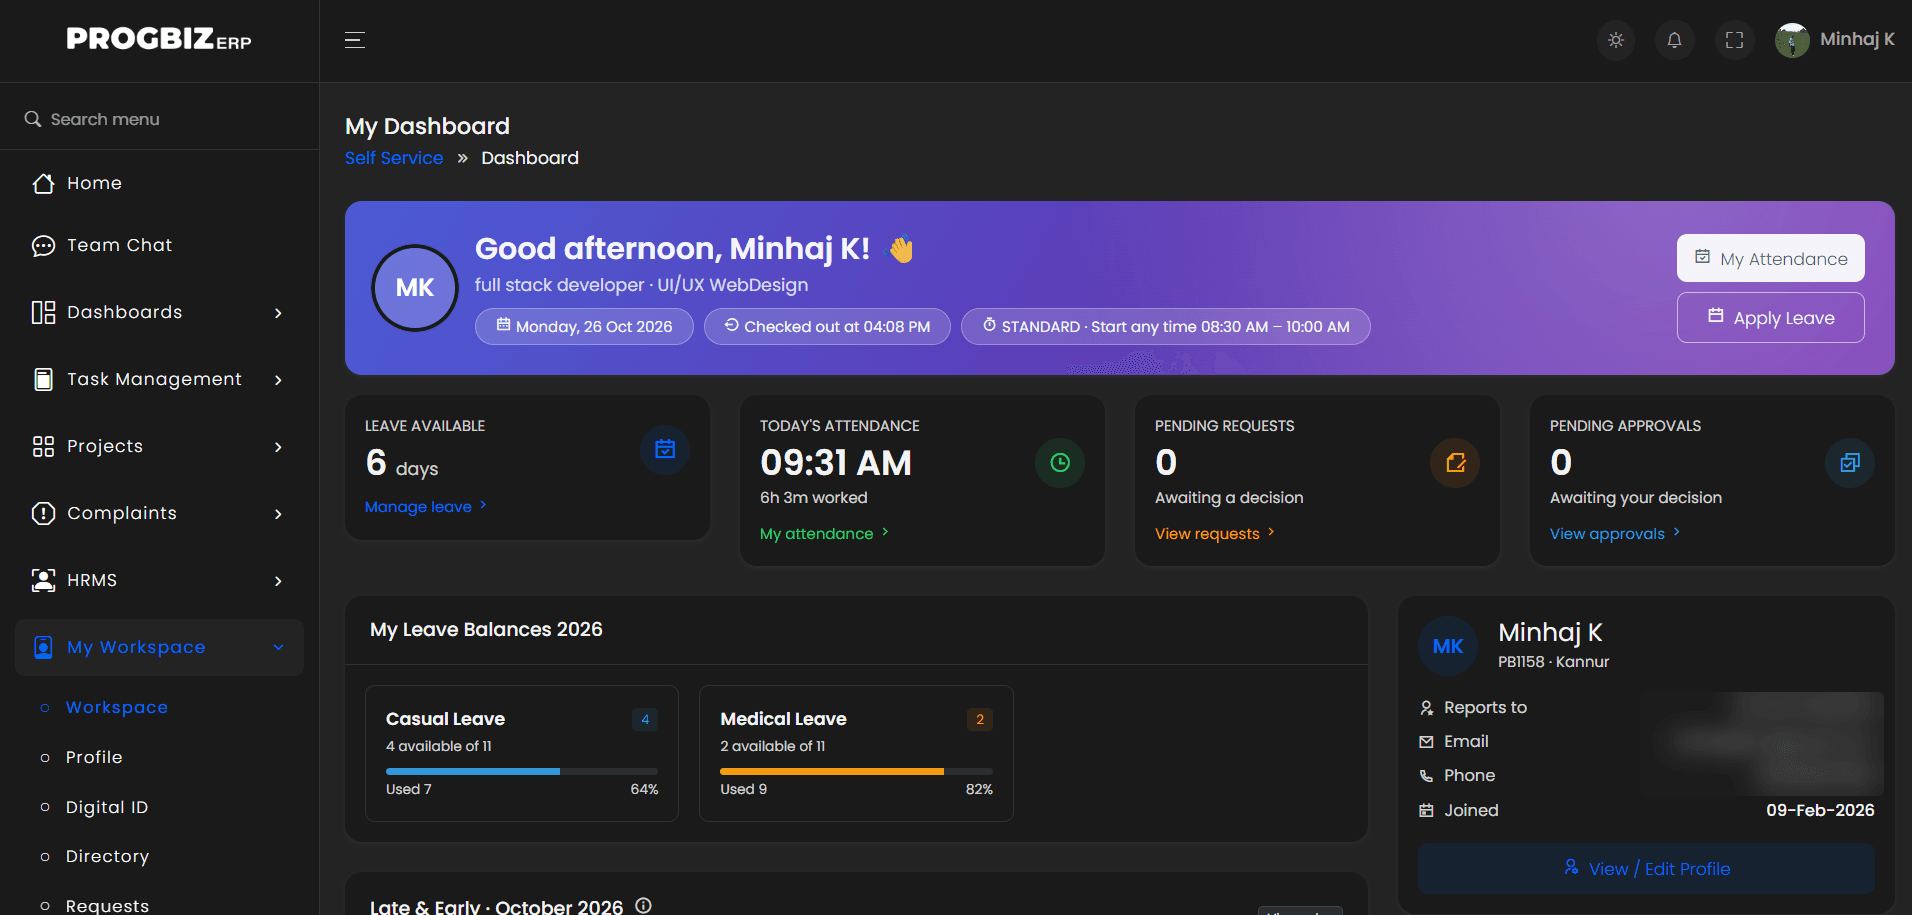Expand the Task Management chevron
1912x915 pixels.
tap(278, 380)
